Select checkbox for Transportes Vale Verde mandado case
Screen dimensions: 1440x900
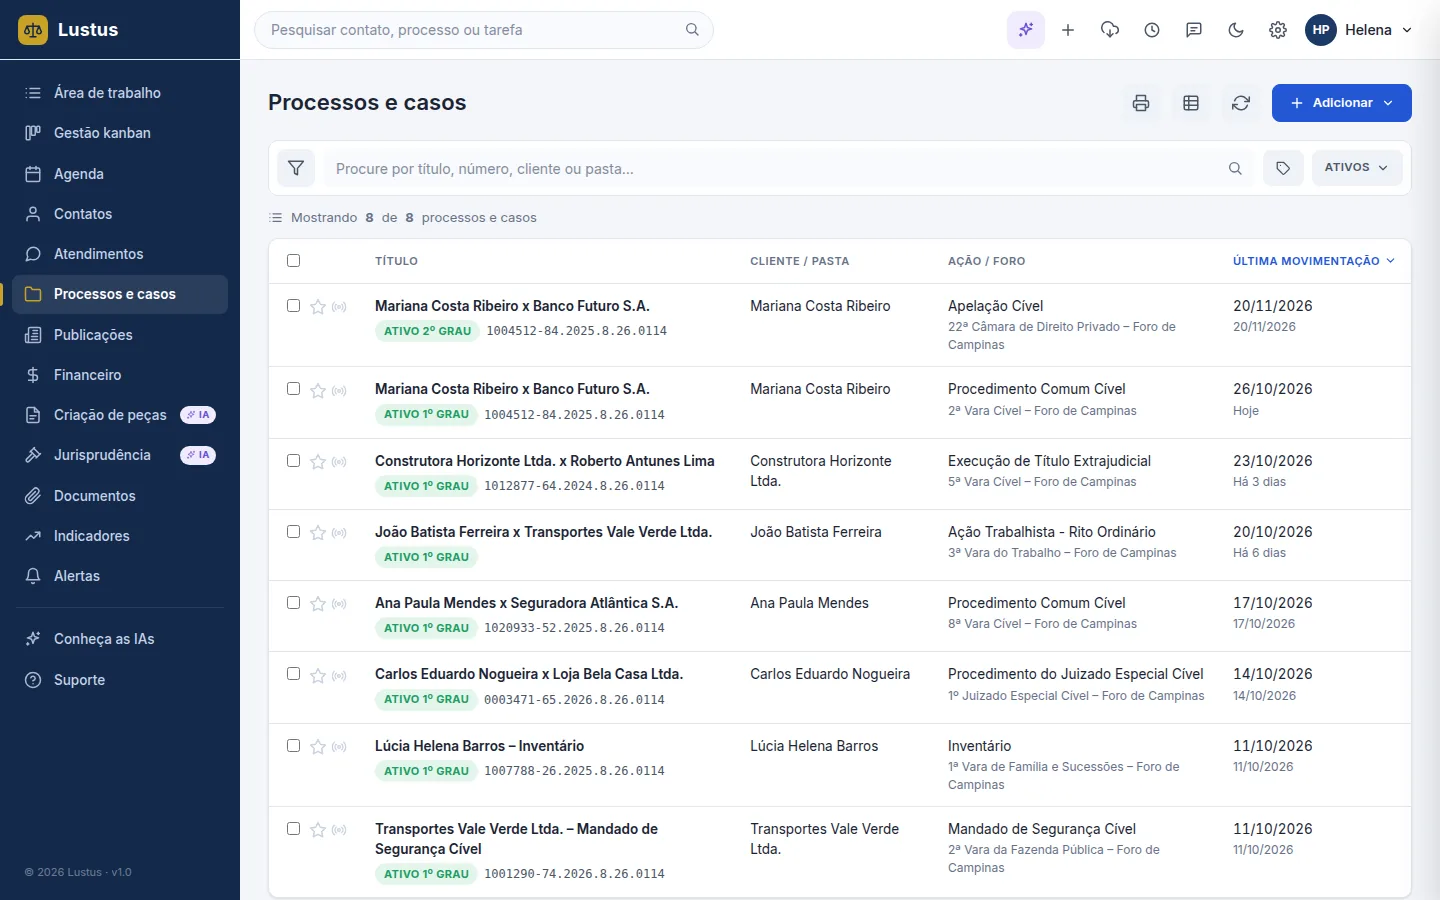coord(293,829)
